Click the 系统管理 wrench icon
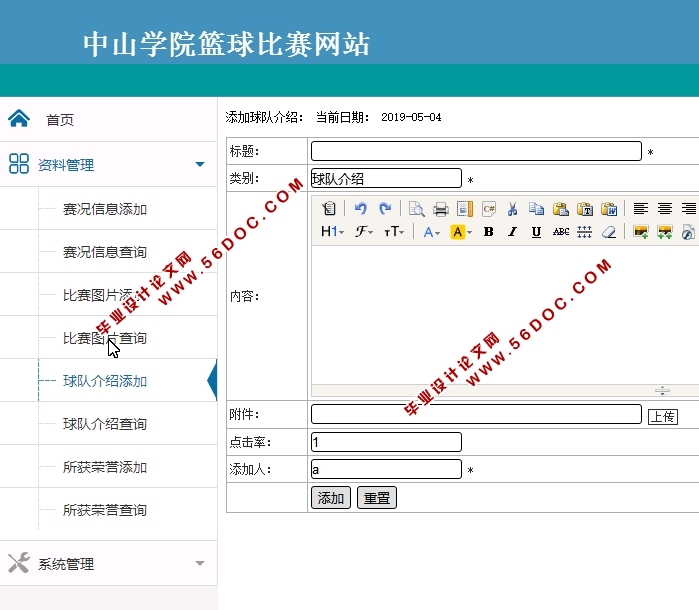 tap(19, 563)
